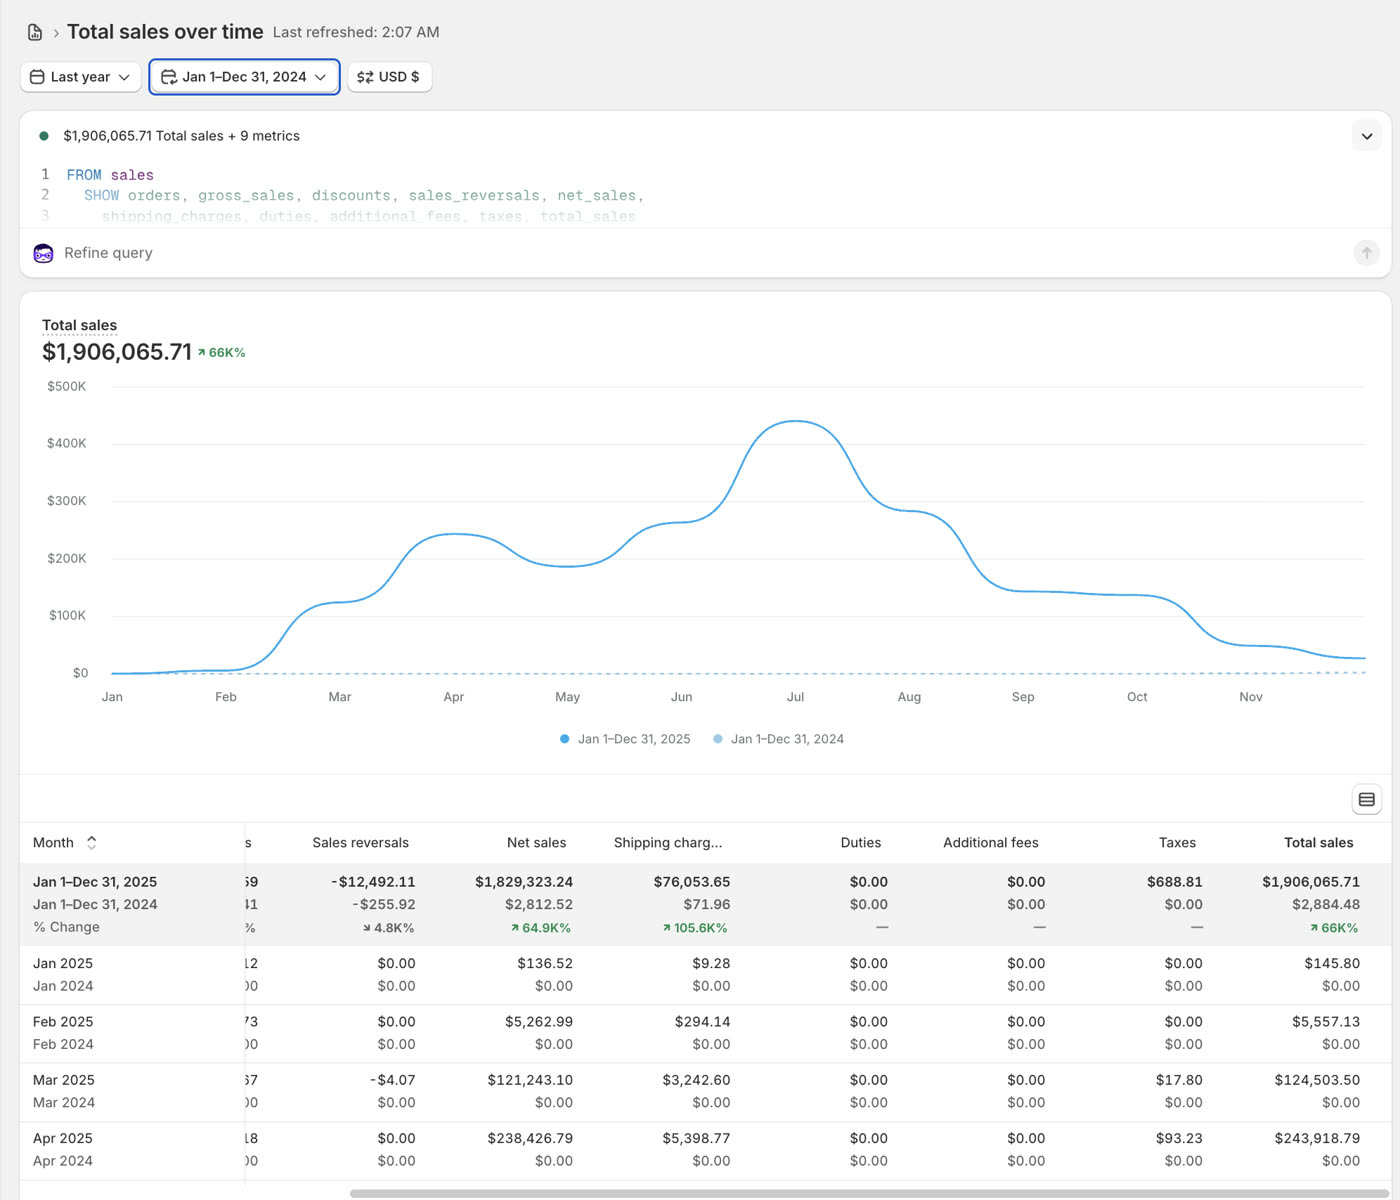The image size is (1400, 1200).
Task: Open the Last year date preset dropdown
Action: point(81,77)
